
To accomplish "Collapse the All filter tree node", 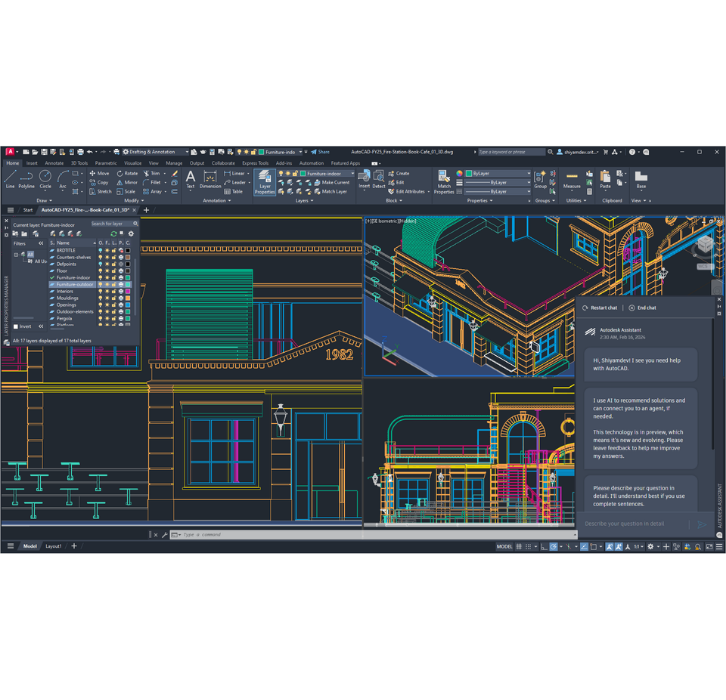I will coord(16,254).
